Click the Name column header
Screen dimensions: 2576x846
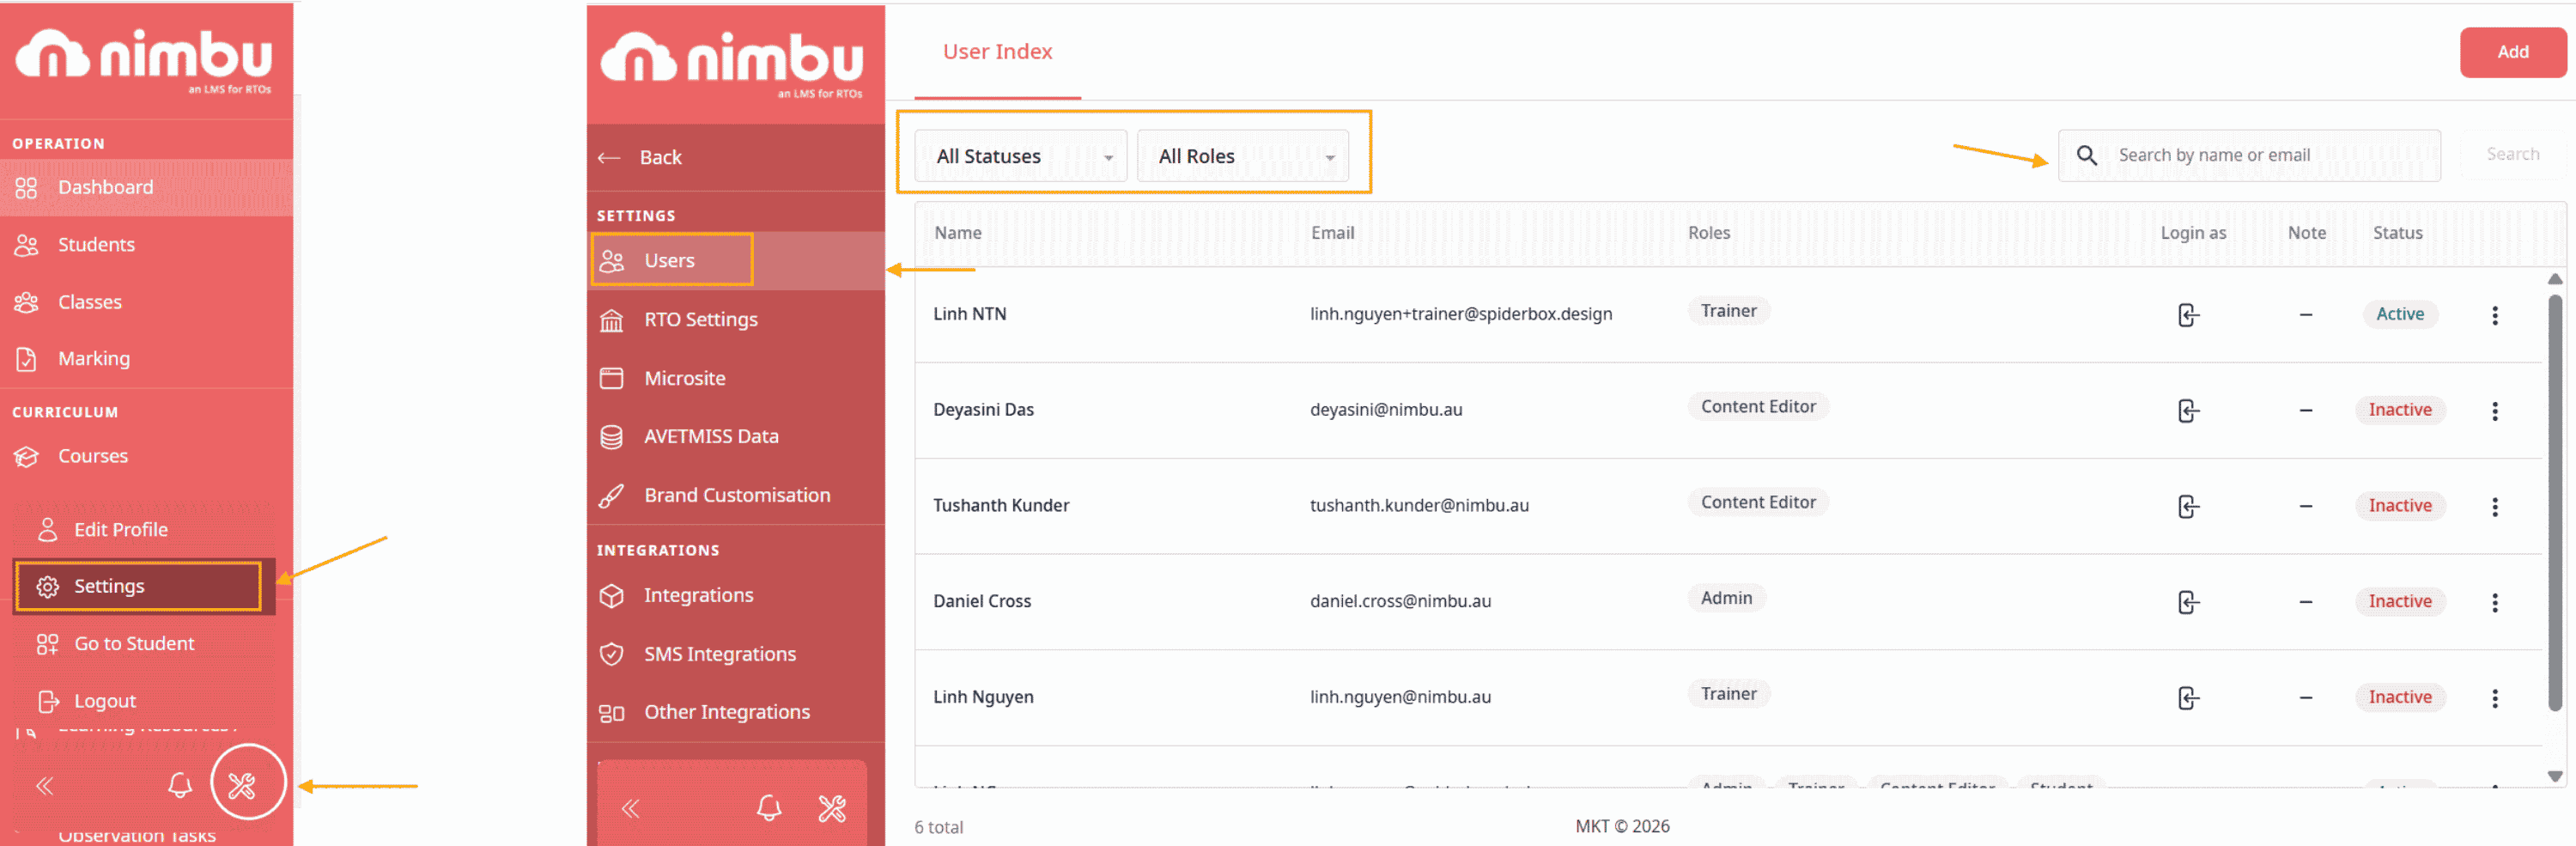957,233
